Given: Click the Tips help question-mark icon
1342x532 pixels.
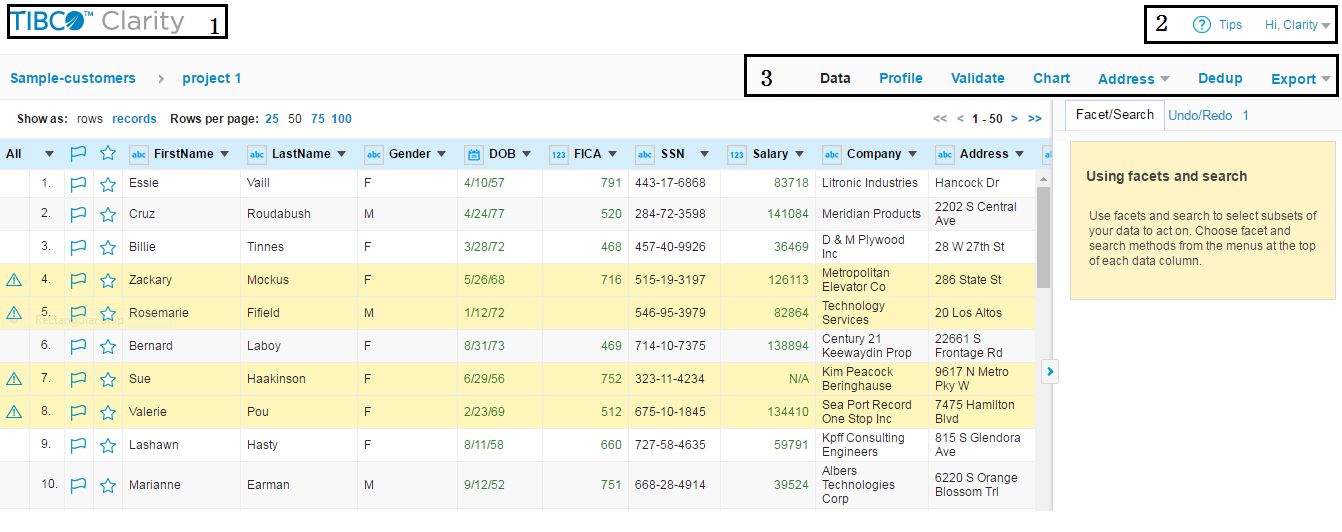Looking at the screenshot, I should click(x=1202, y=25).
